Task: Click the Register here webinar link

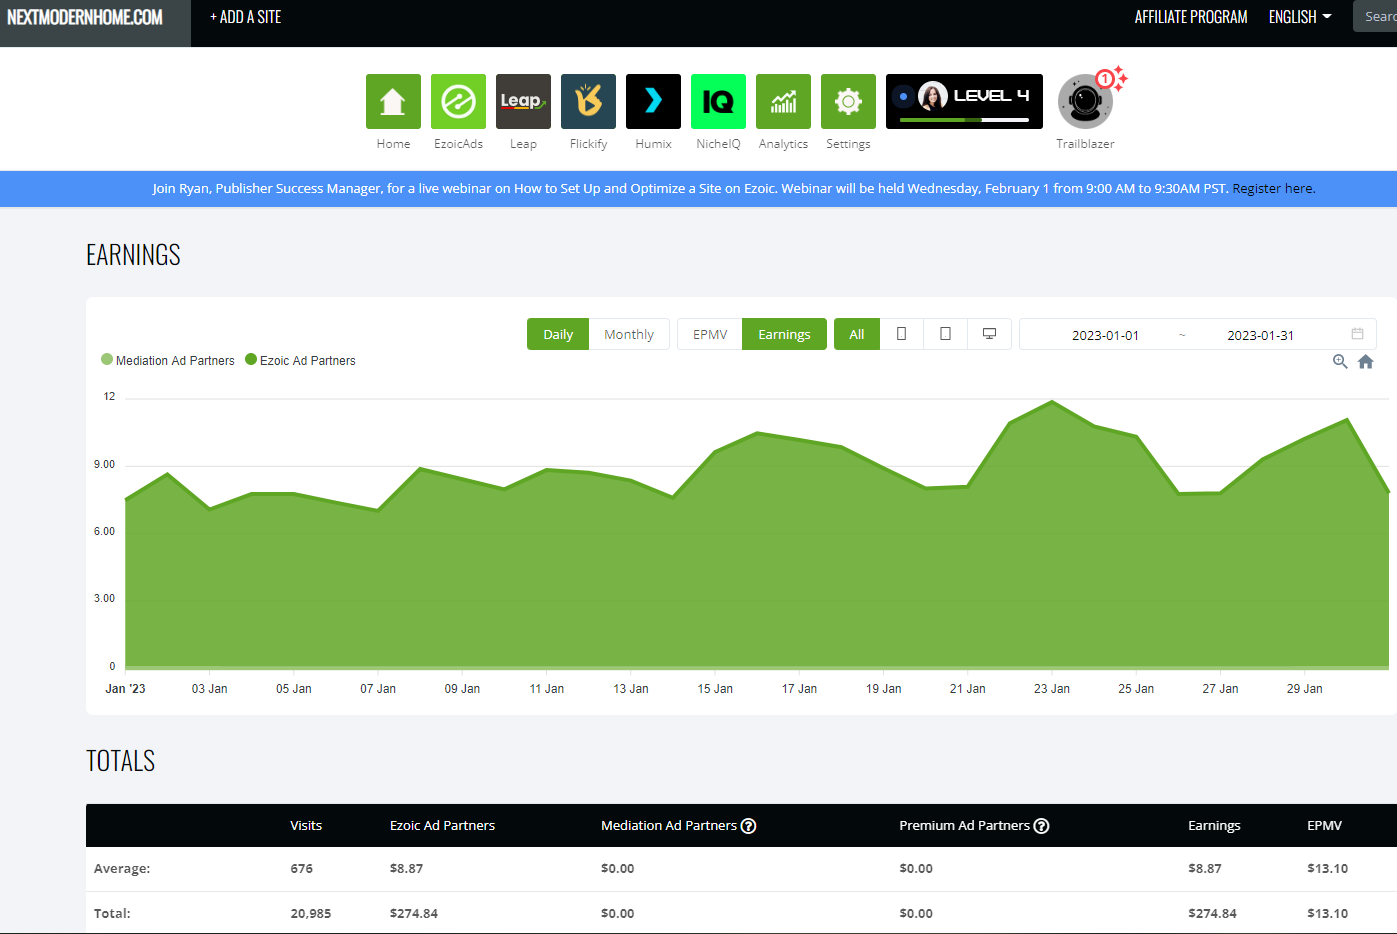Action: point(1273,188)
